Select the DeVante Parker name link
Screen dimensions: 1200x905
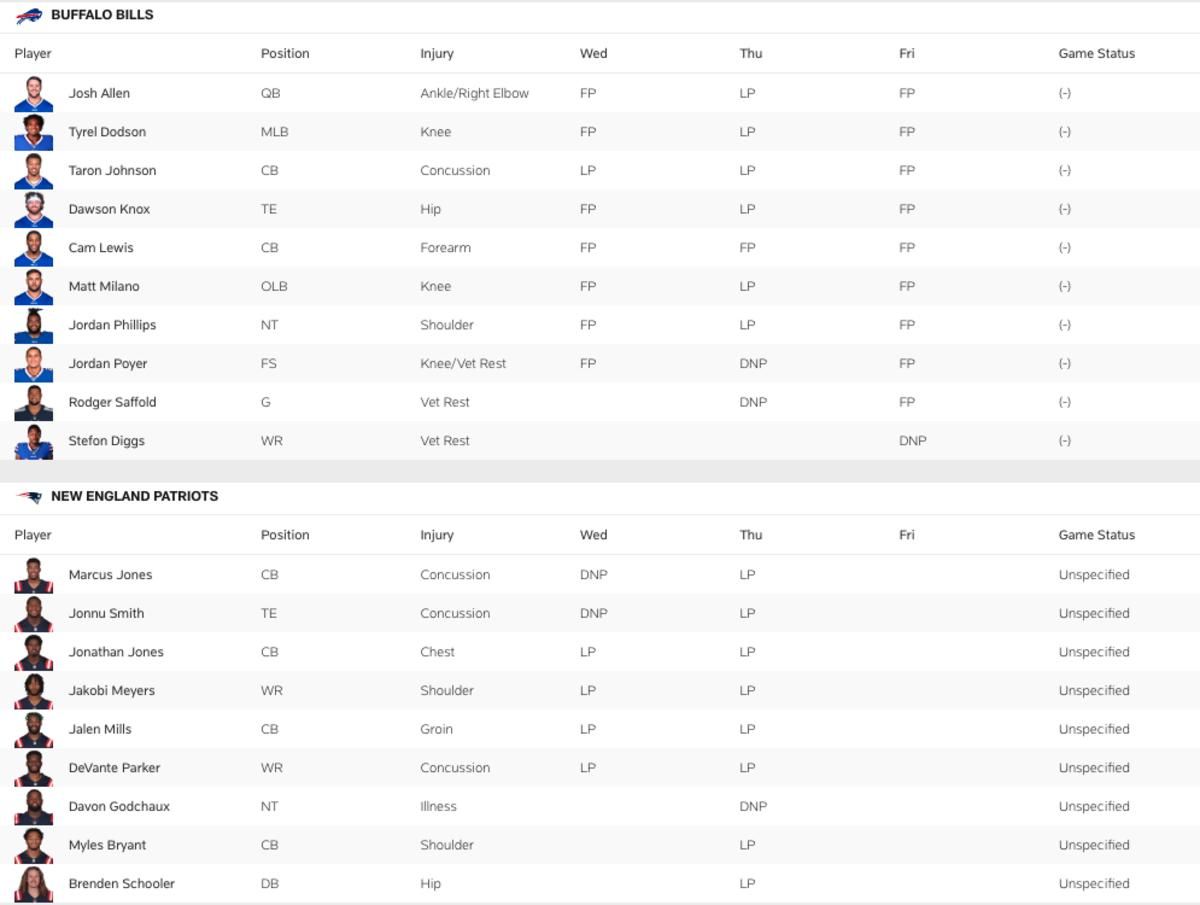pos(114,768)
